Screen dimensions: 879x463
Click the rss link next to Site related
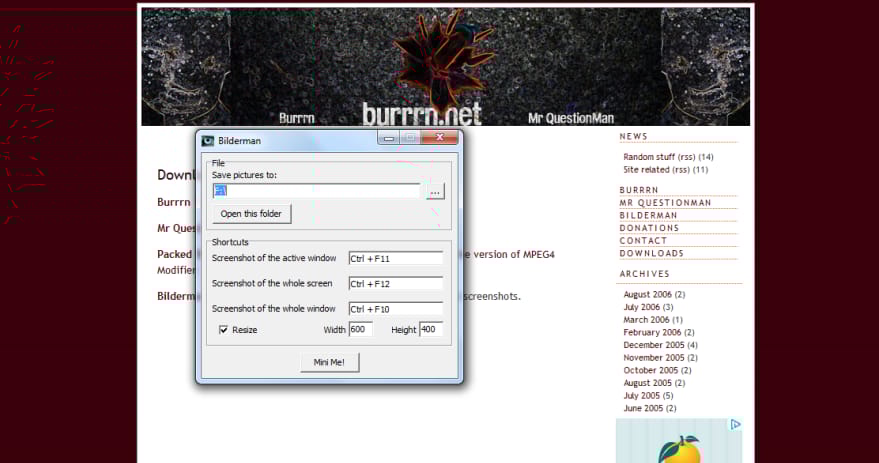point(681,169)
